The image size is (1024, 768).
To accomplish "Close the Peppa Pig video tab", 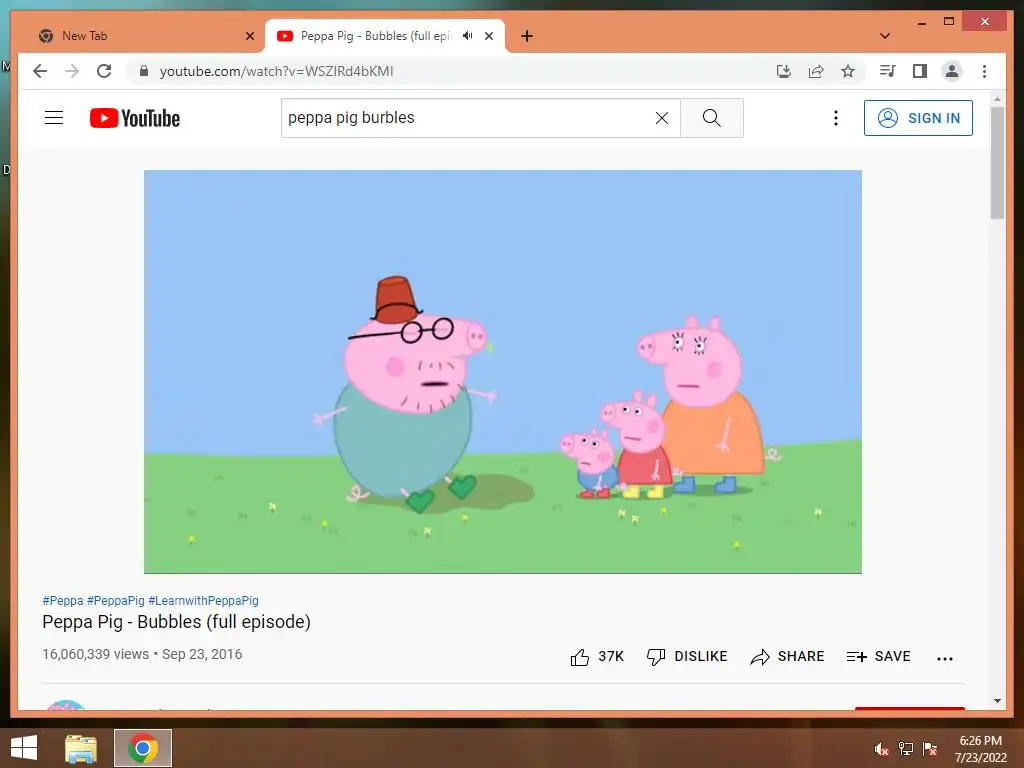I will 488,36.
